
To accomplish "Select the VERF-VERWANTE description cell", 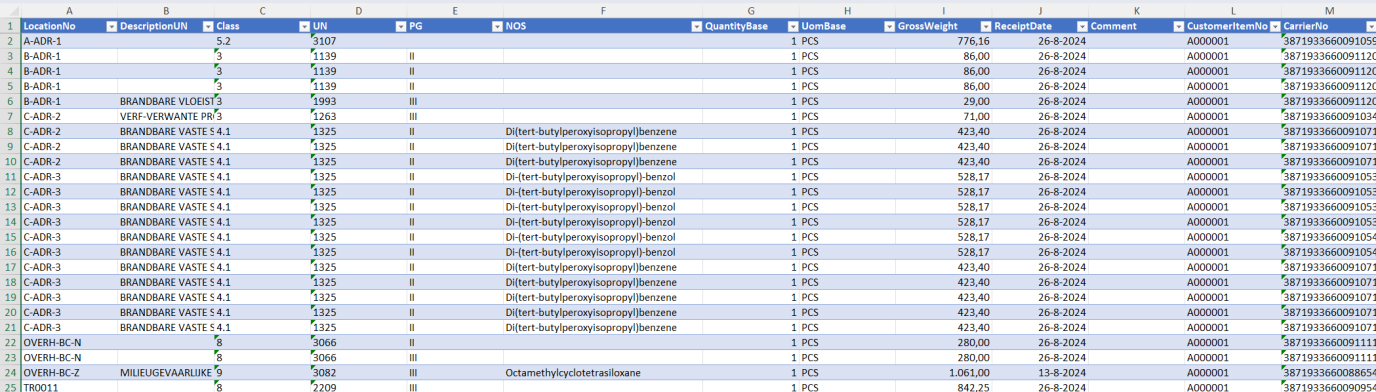I will coord(166,116).
